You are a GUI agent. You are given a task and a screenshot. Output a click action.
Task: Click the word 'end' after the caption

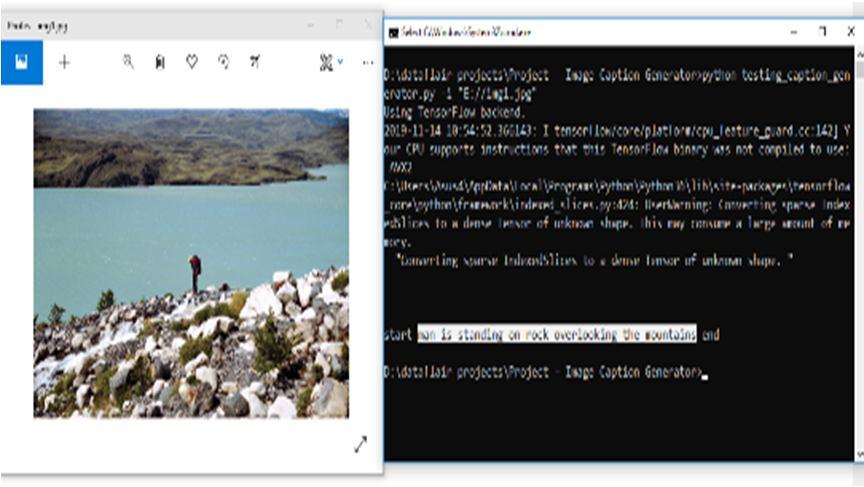coord(711,334)
